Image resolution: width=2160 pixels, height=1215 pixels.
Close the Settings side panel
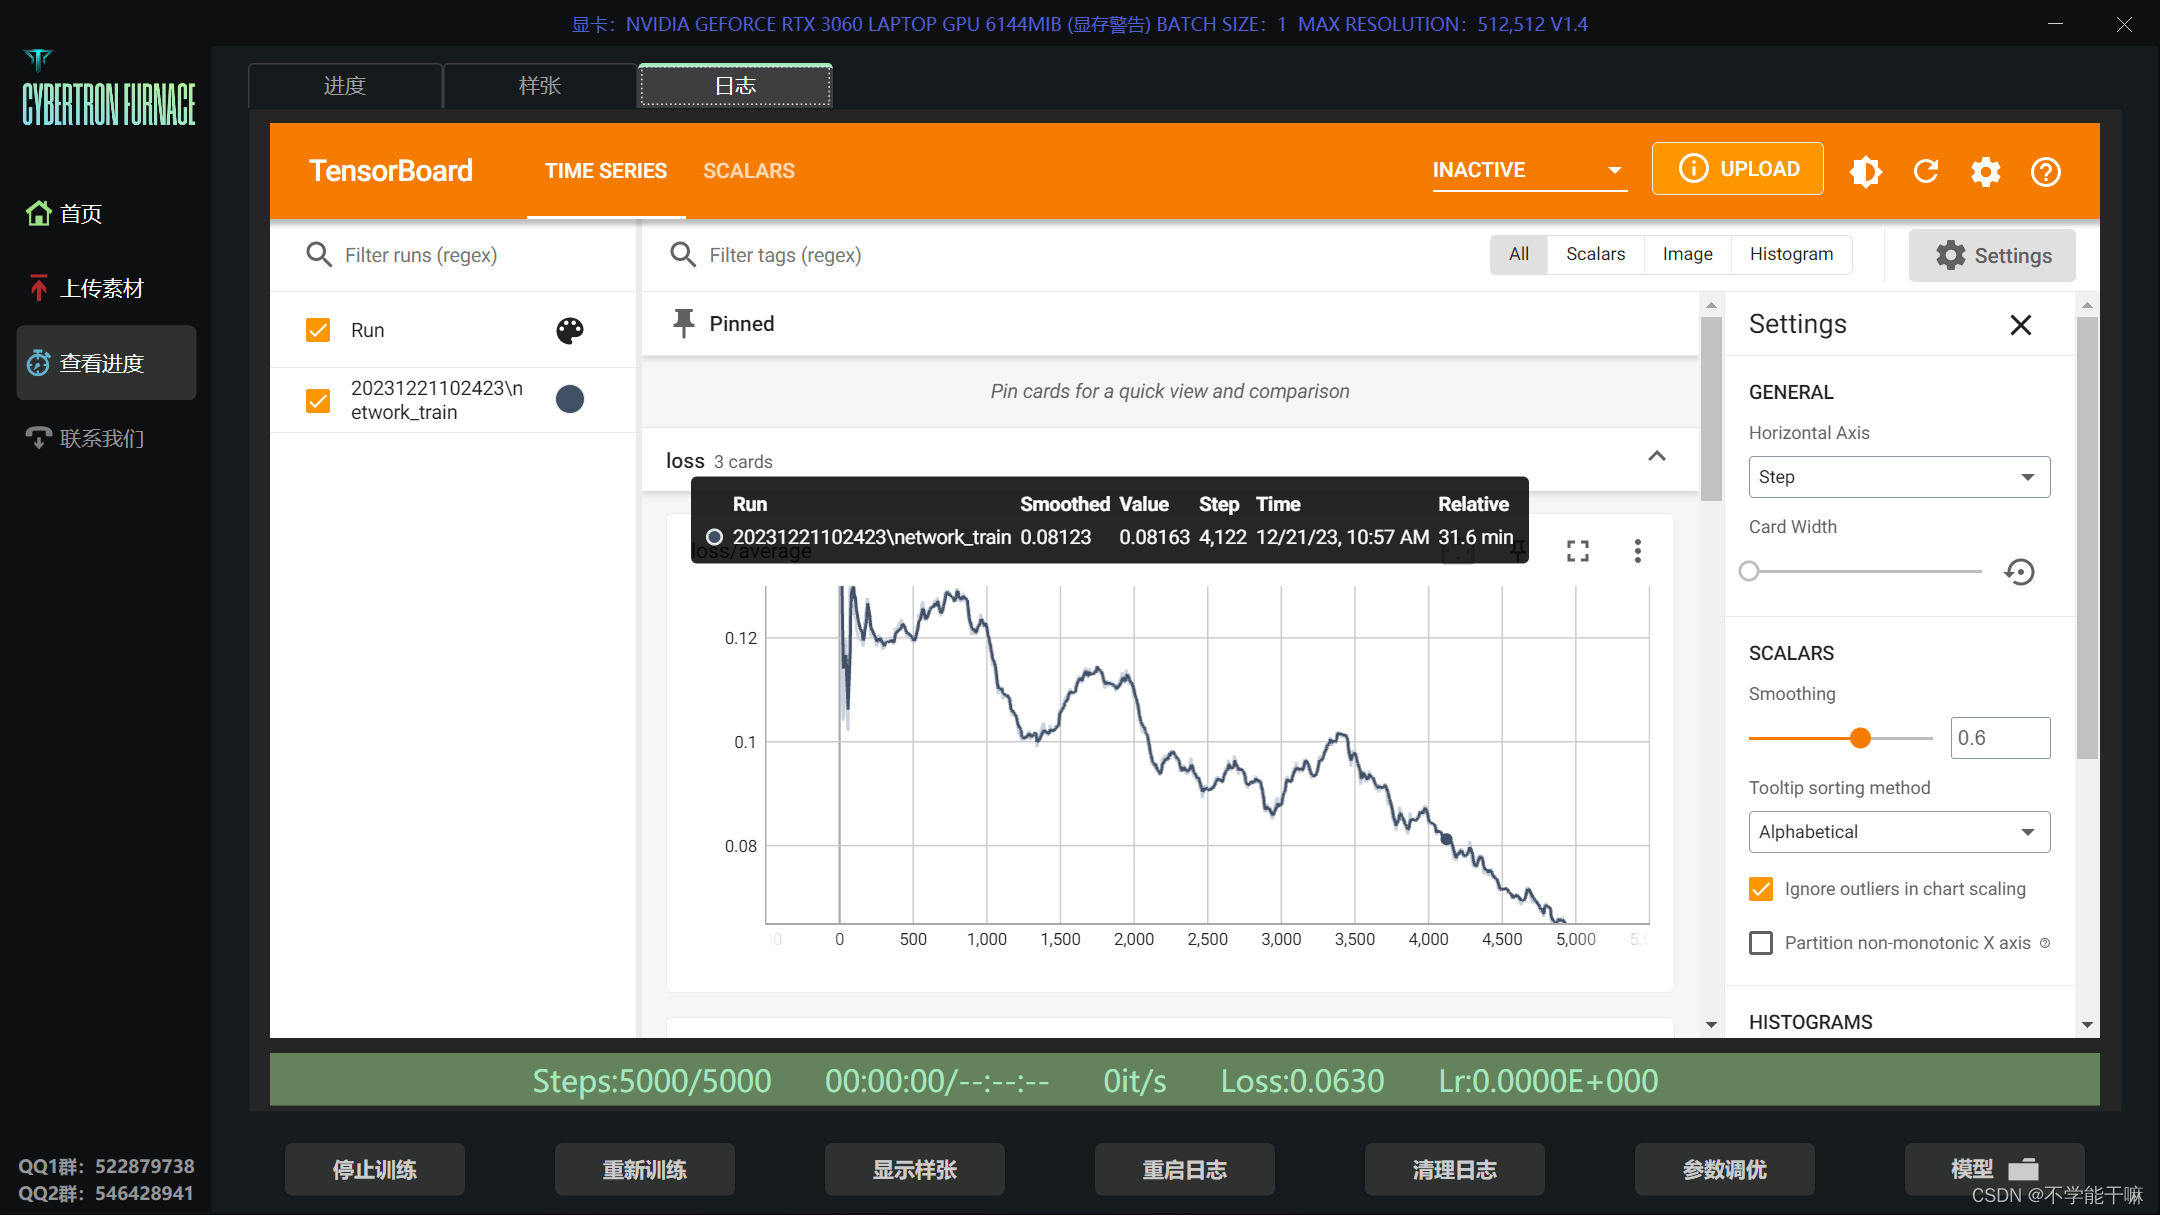click(x=2021, y=324)
